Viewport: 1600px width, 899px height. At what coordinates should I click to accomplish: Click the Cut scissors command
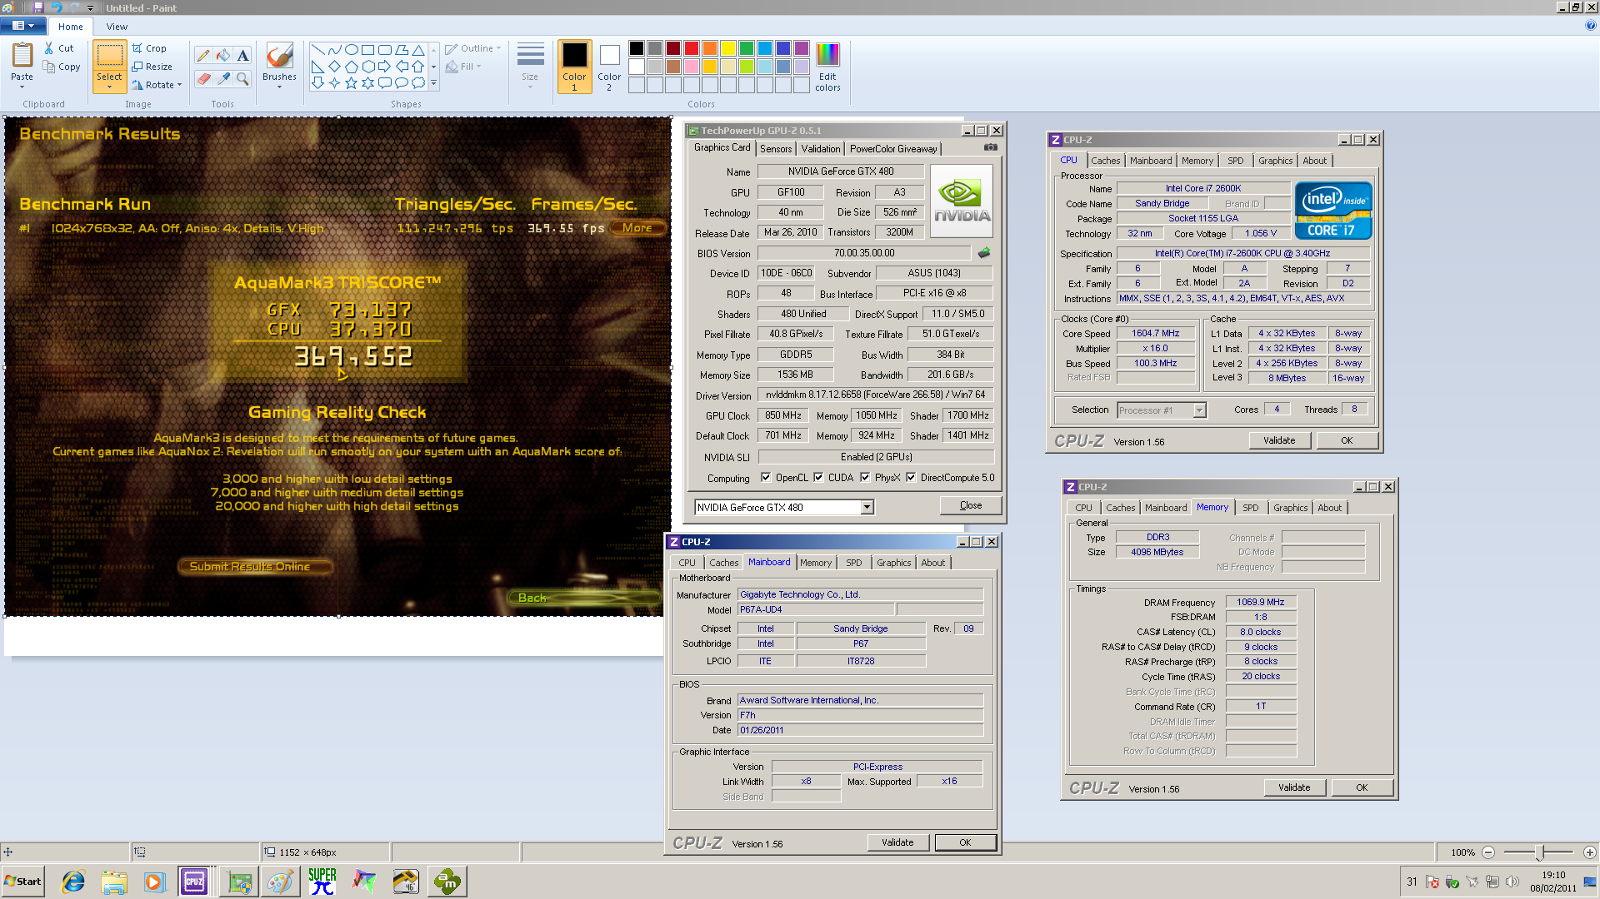pos(59,48)
